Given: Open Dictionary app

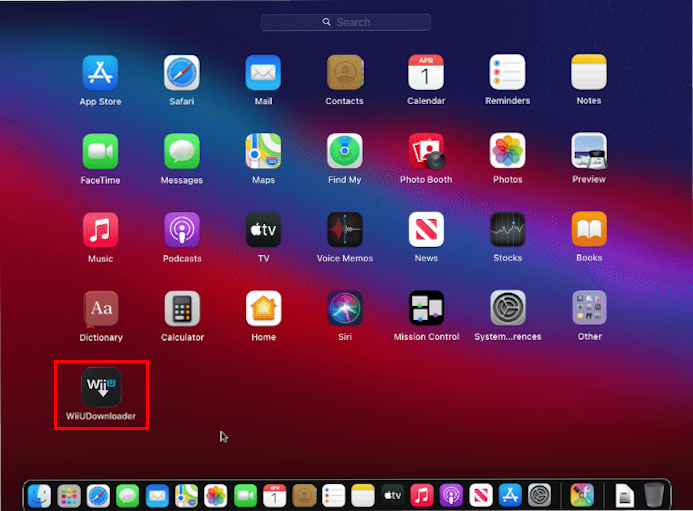Looking at the screenshot, I should [100, 309].
